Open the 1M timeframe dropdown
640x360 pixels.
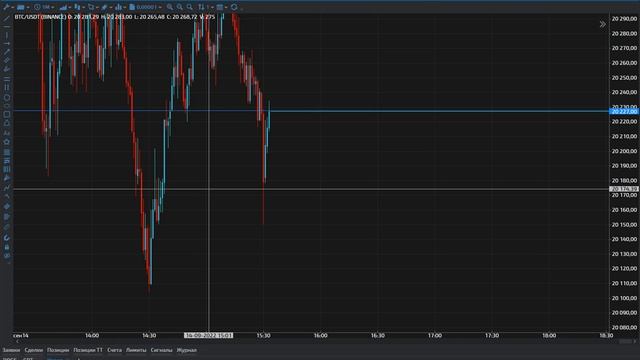pos(44,7)
